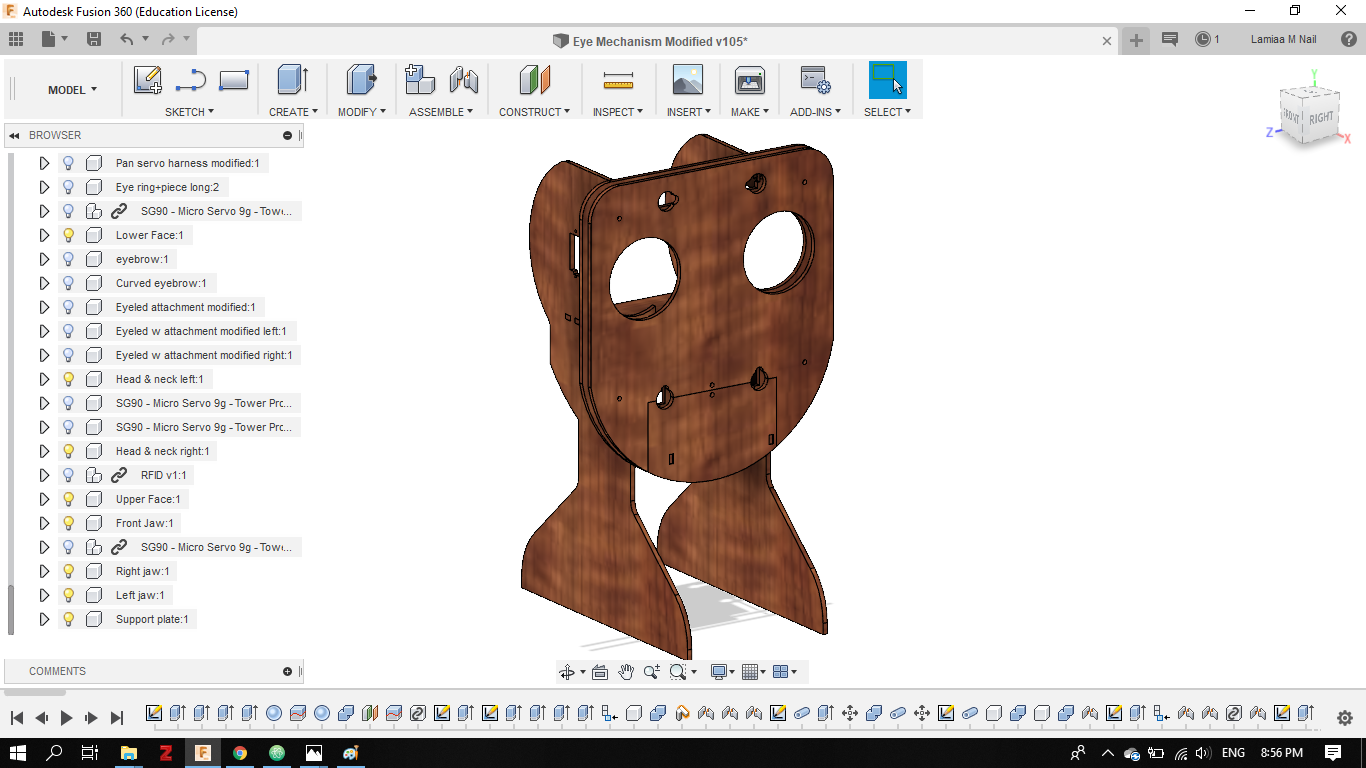Open the MODEL workspace dropdown
This screenshot has height=768, width=1366.
72,90
